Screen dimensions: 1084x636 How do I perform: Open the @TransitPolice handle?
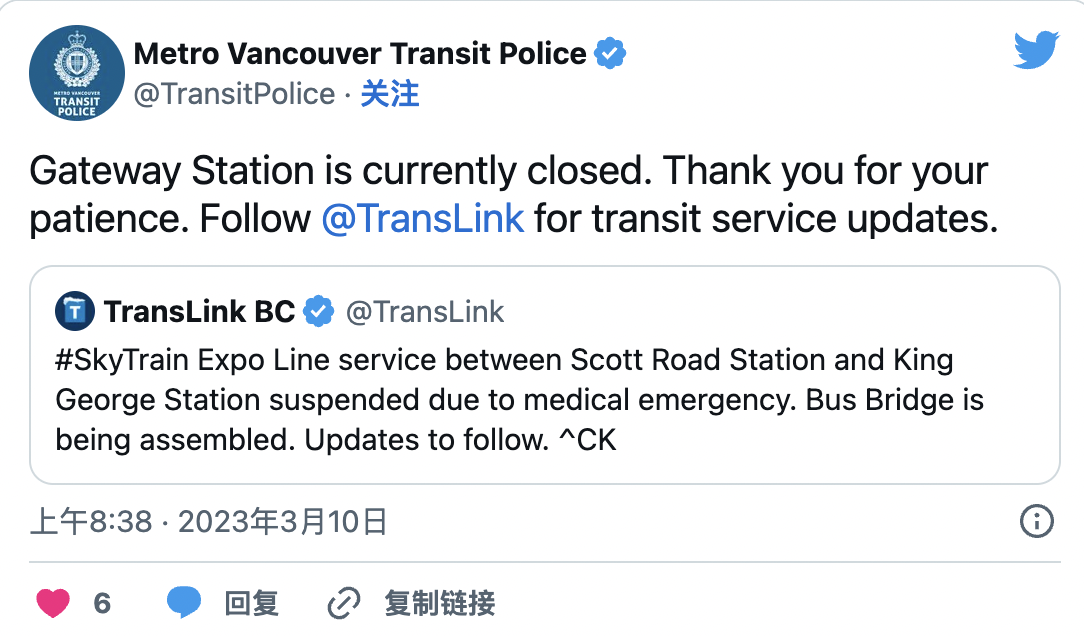pos(234,94)
